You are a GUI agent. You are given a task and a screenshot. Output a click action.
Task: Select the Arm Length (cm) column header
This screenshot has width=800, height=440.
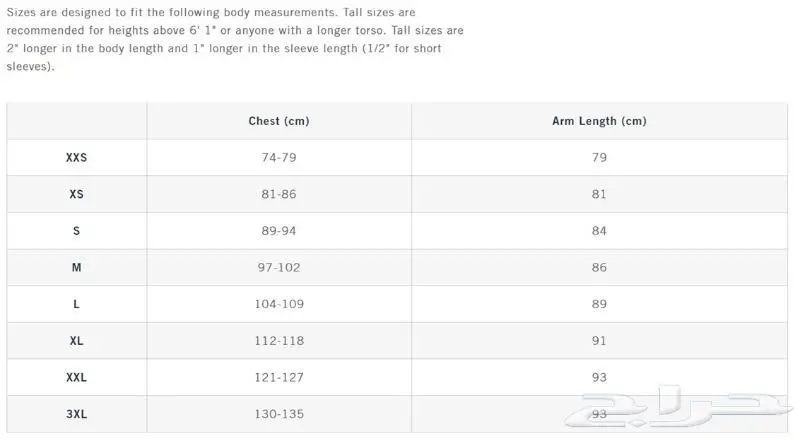(x=599, y=121)
